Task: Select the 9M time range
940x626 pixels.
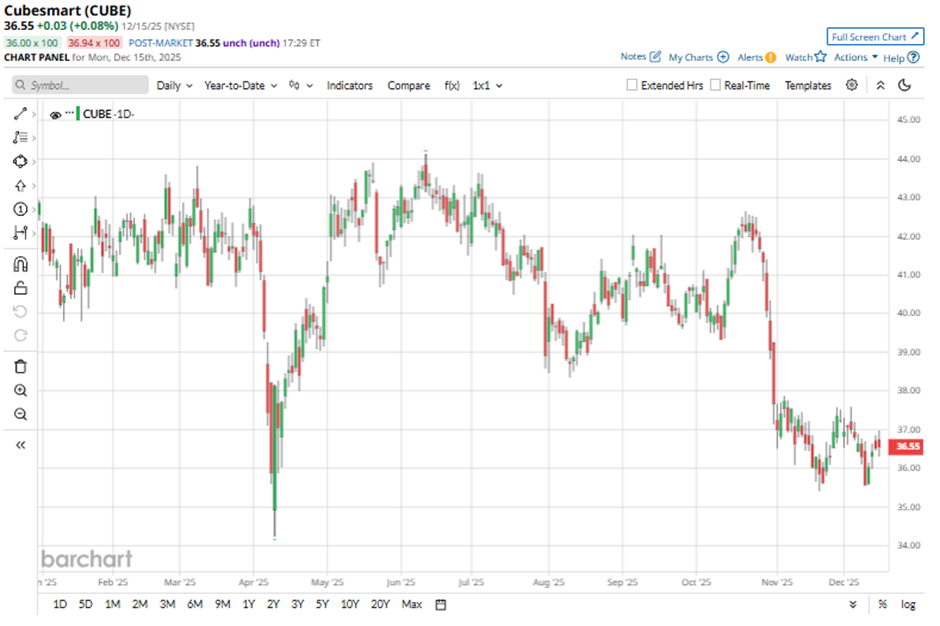Action: click(x=222, y=604)
